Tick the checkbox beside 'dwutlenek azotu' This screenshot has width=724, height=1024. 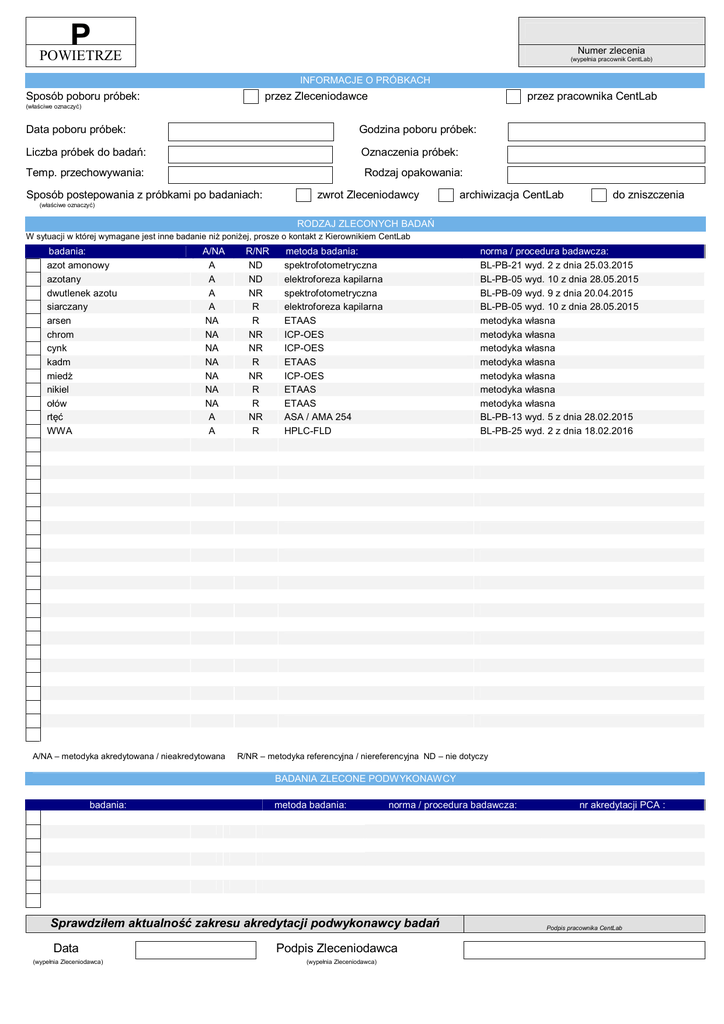pos(33,293)
